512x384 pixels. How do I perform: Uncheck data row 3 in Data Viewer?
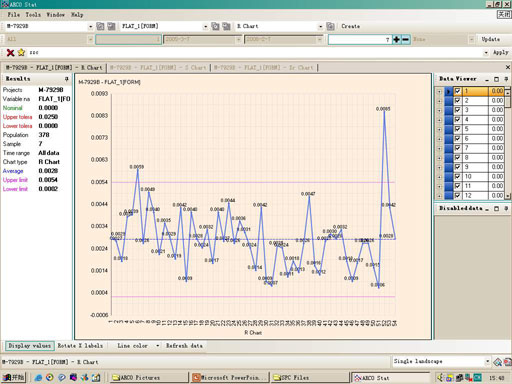pos(458,110)
